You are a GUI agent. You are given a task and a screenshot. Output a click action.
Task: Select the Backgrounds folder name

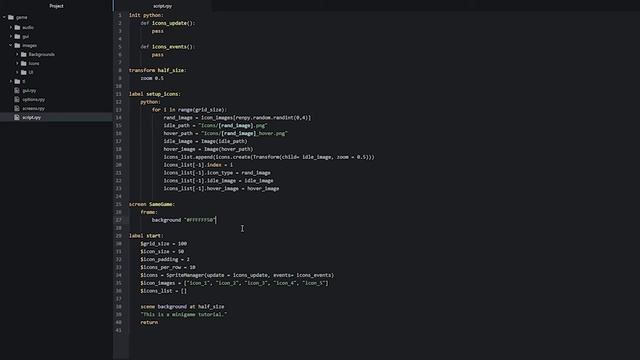point(42,54)
